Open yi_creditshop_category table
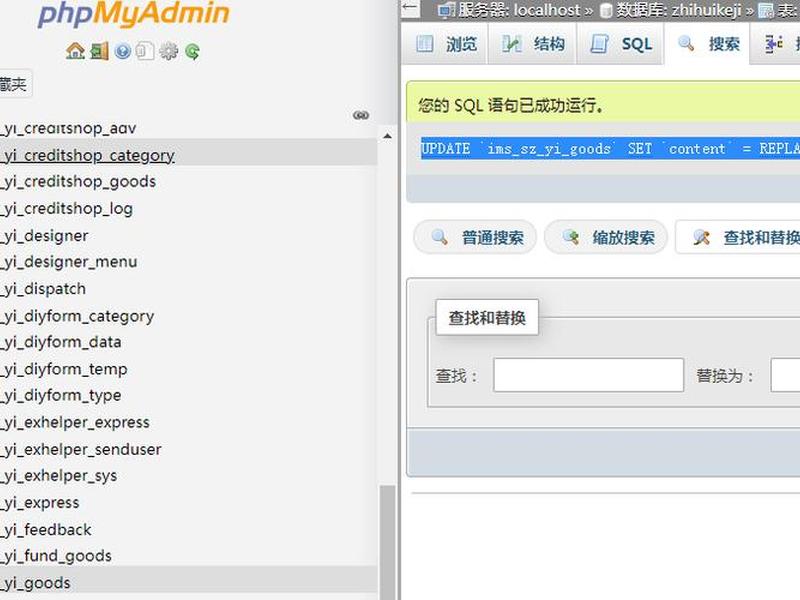Viewport: 800px width, 600px height. (x=88, y=155)
